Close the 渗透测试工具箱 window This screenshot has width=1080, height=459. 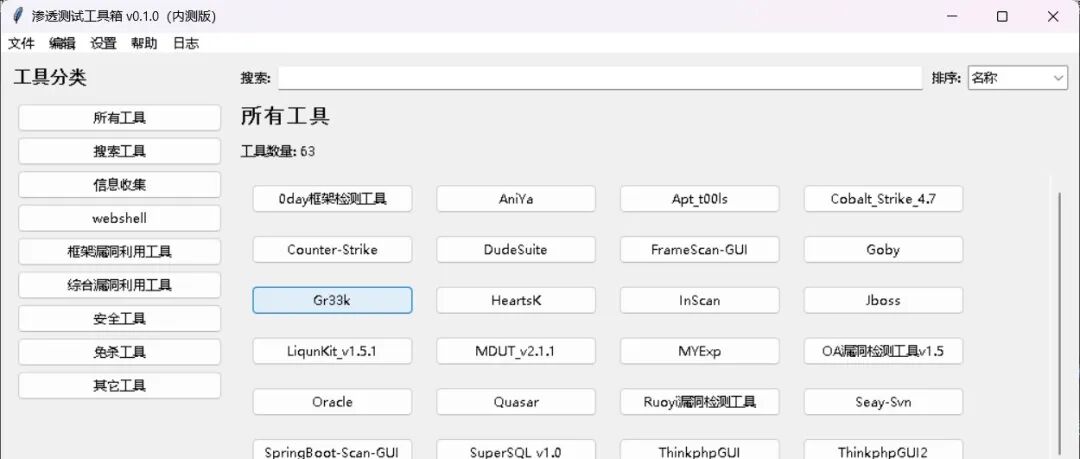pyautogui.click(x=1053, y=17)
